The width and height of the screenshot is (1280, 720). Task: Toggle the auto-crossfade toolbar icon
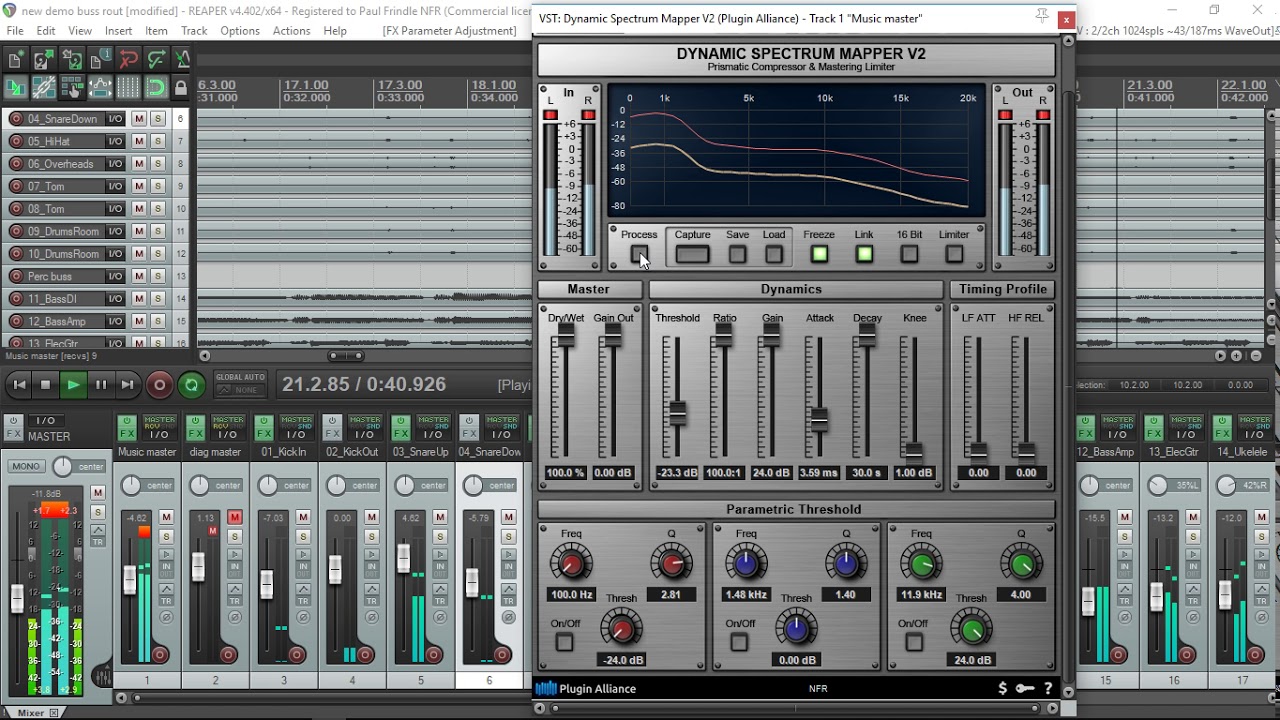pos(16,87)
